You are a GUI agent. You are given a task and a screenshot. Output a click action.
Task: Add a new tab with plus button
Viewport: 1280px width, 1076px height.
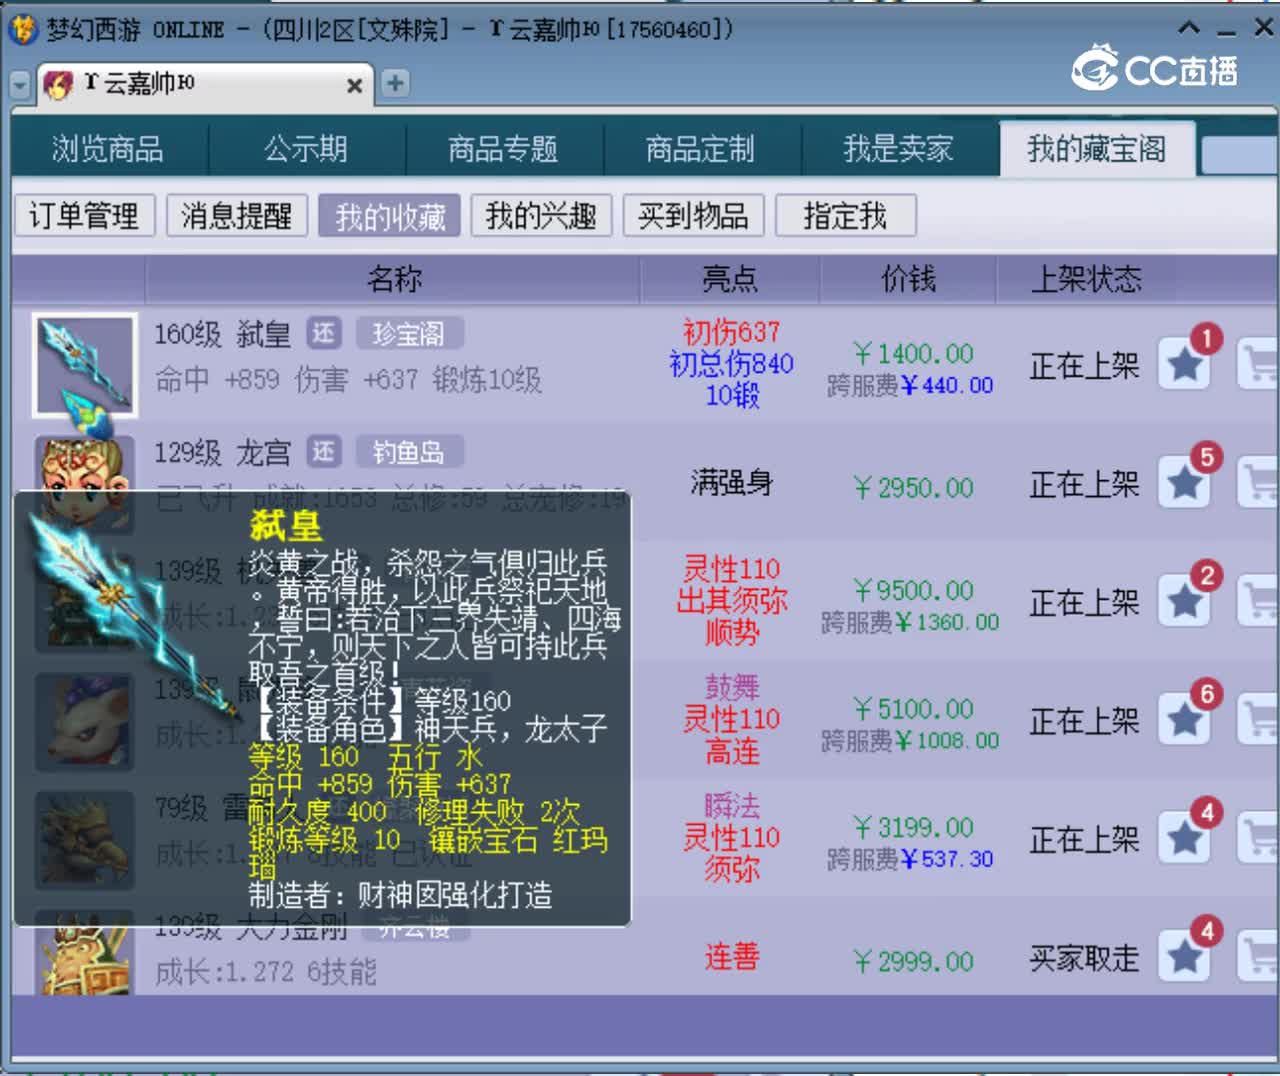pyautogui.click(x=395, y=83)
